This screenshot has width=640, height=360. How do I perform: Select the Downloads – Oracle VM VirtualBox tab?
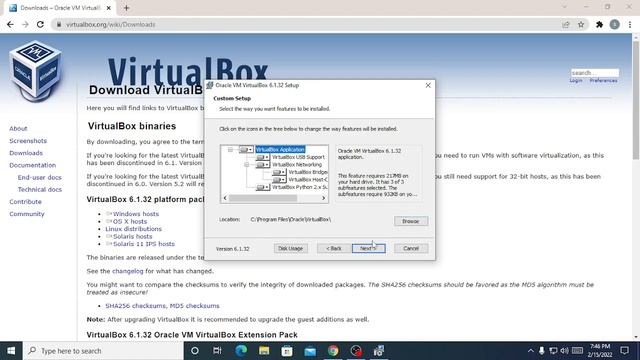click(60, 8)
